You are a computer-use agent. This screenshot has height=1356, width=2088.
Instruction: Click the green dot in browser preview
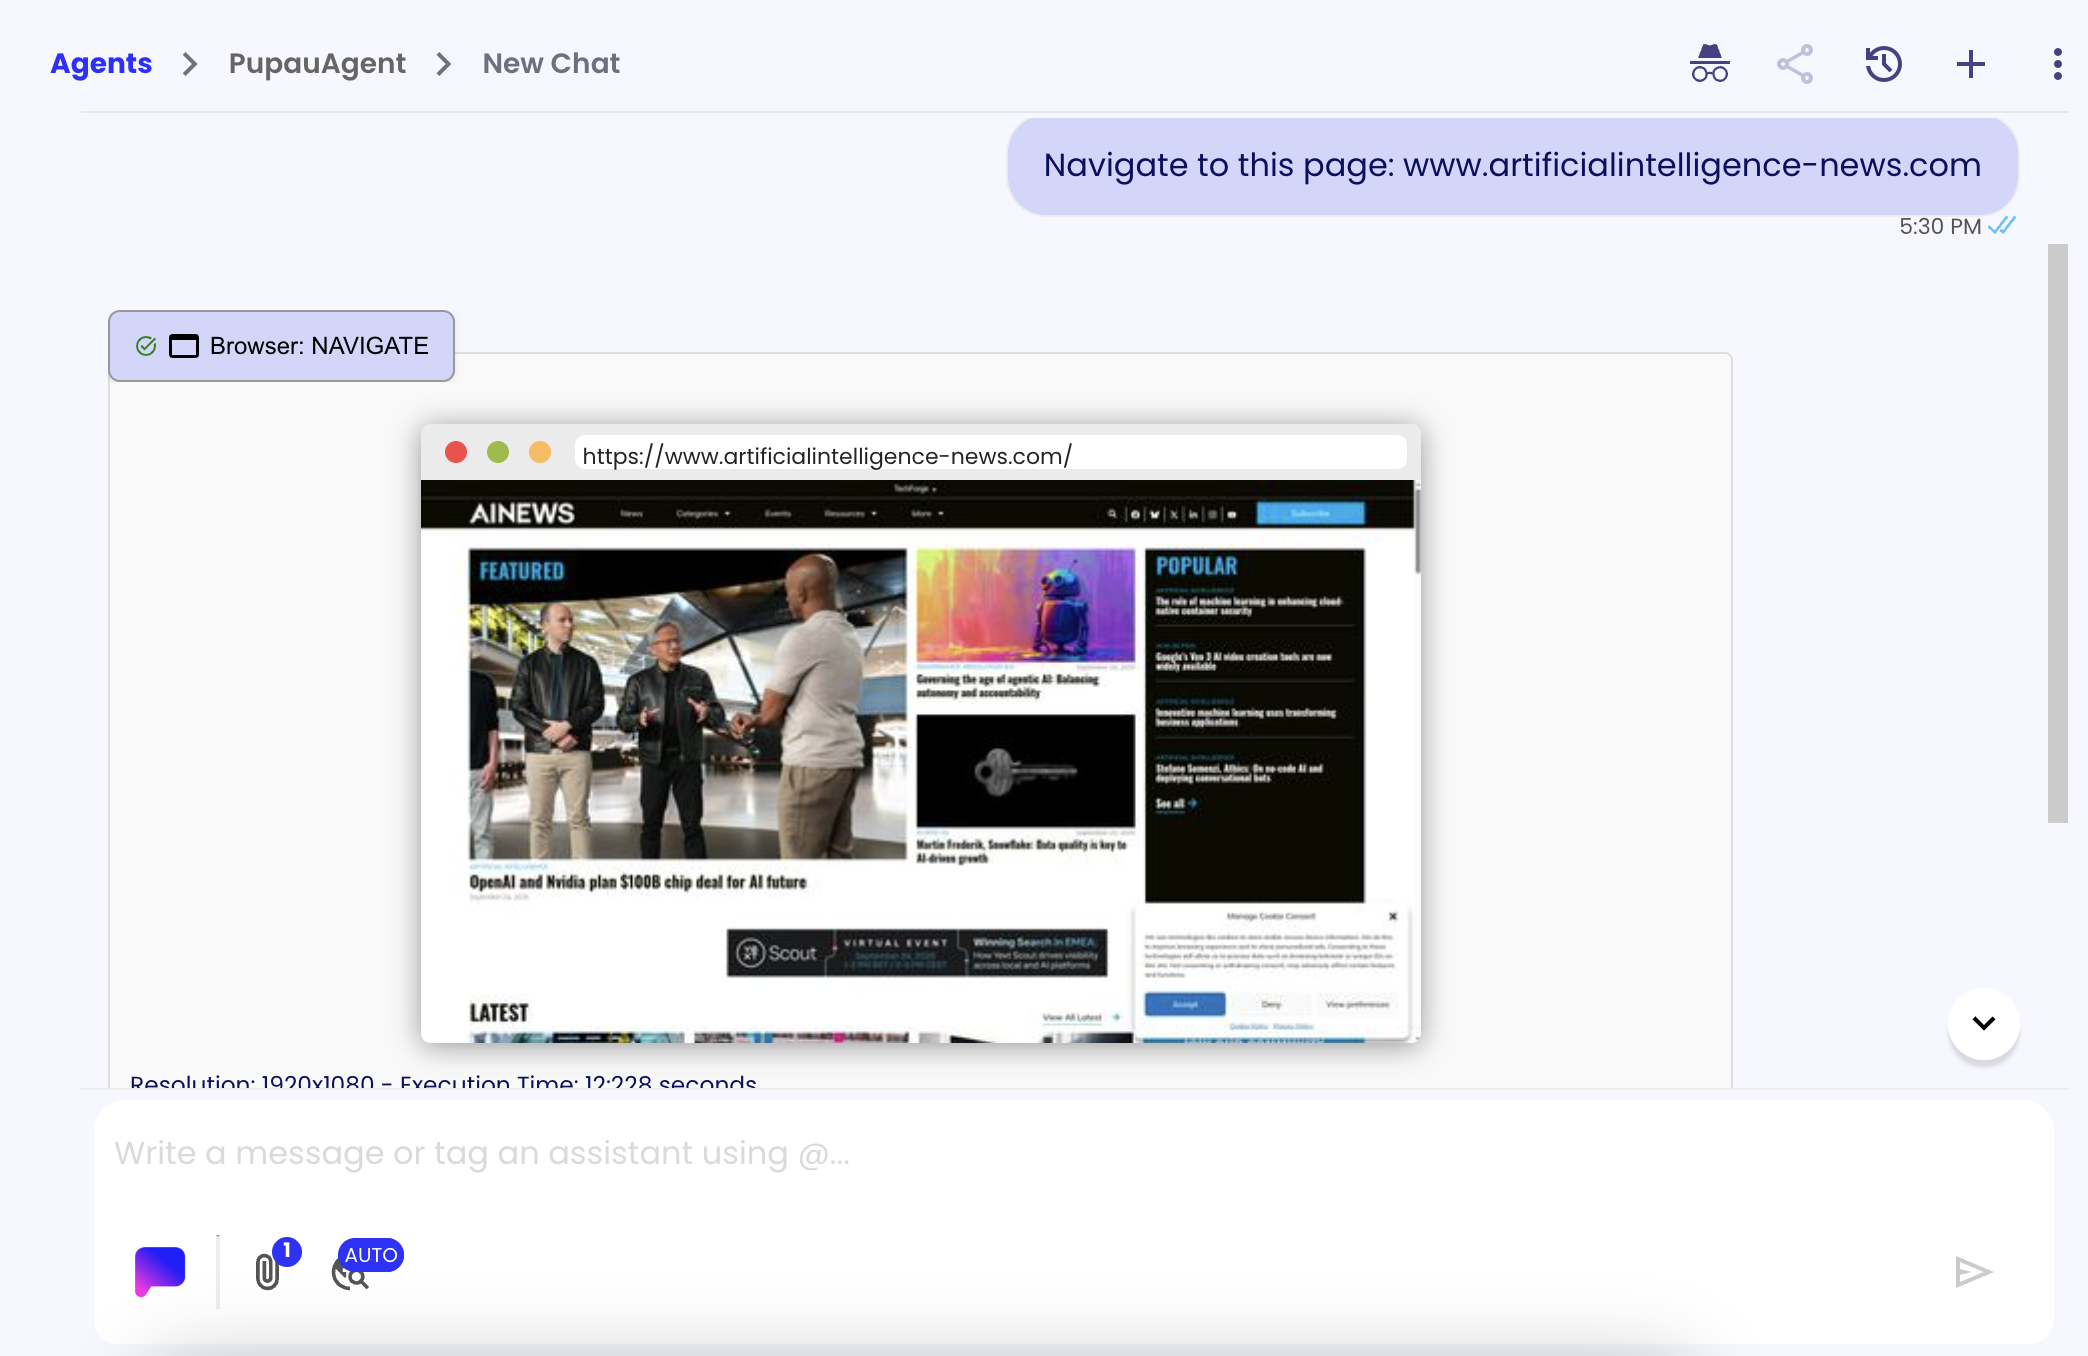[498, 452]
